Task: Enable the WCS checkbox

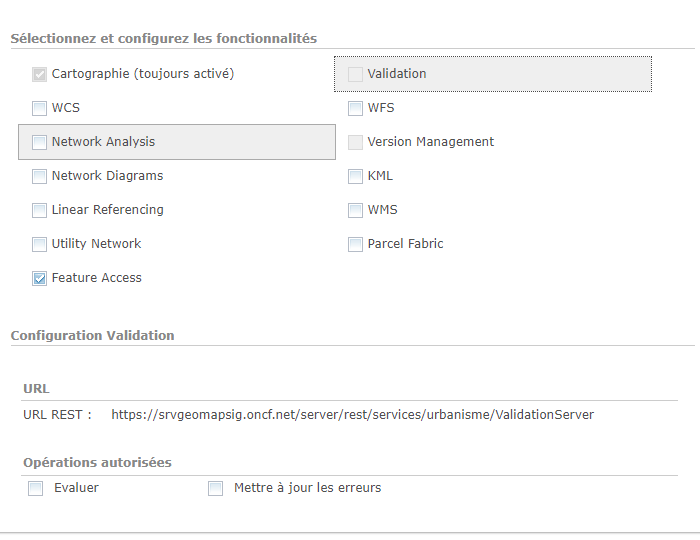Action: pyautogui.click(x=39, y=108)
